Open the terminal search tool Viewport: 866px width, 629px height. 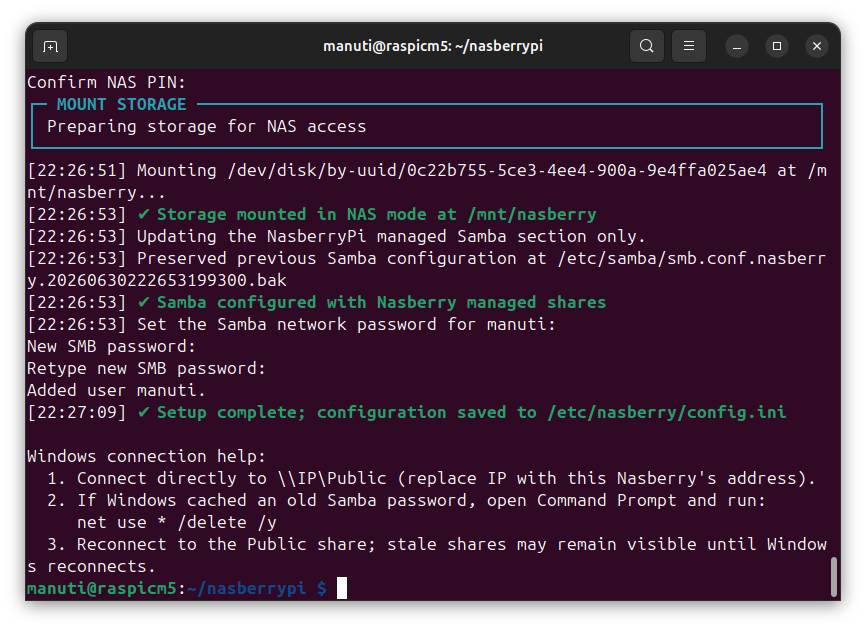(x=647, y=46)
